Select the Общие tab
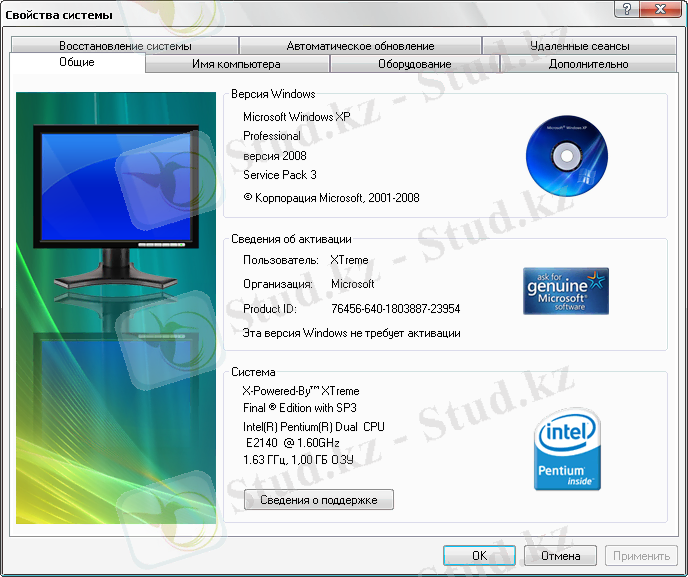 tap(77, 62)
